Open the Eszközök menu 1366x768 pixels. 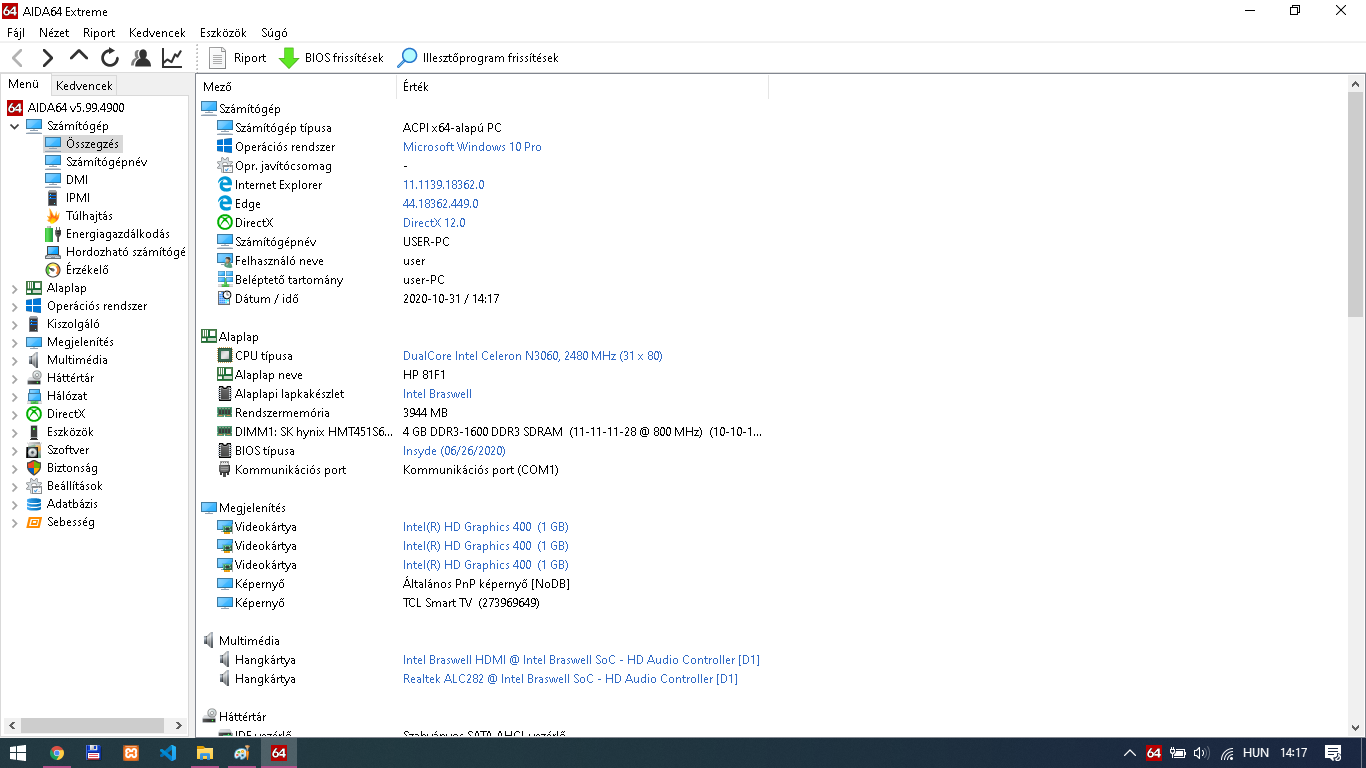pos(223,33)
